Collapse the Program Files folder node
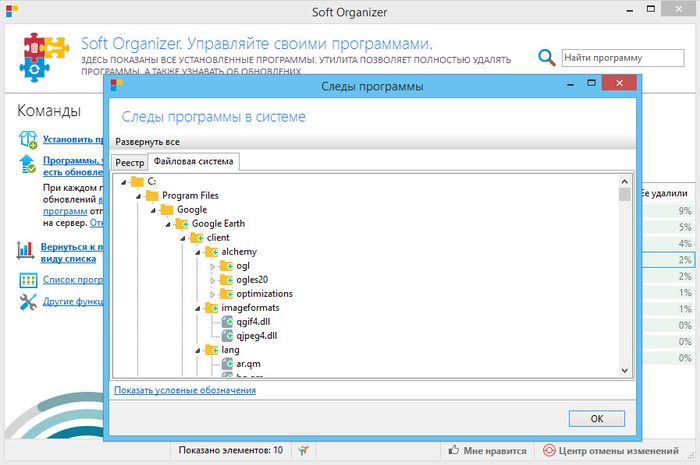 139,196
